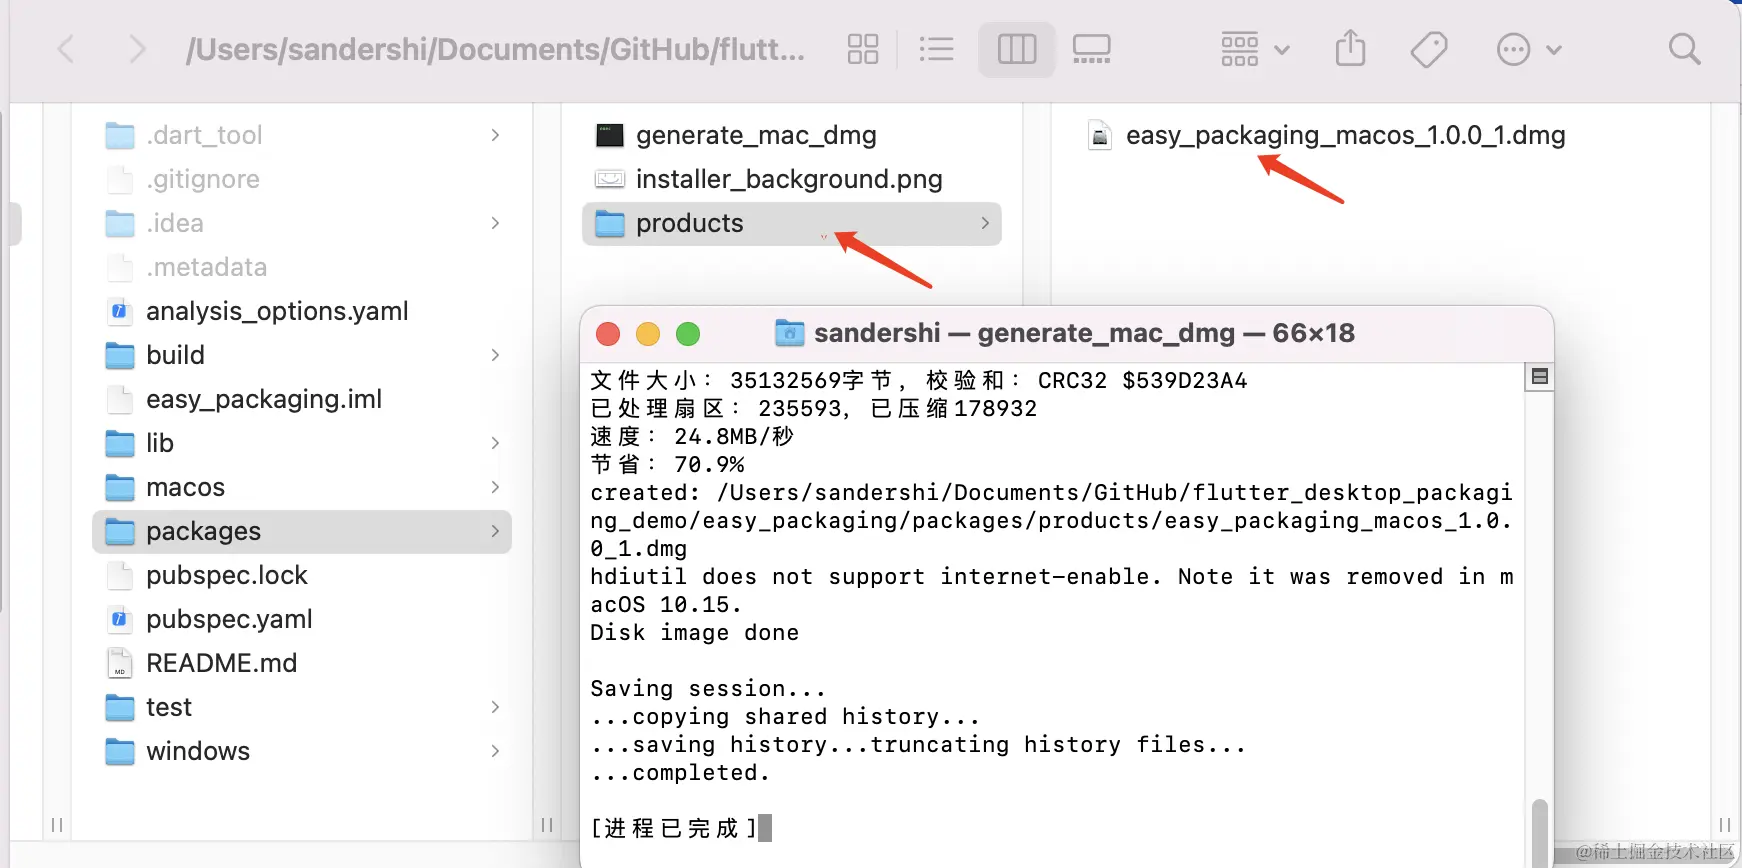Zoom the terminal window with green button
This screenshot has width=1742, height=868.
click(688, 334)
